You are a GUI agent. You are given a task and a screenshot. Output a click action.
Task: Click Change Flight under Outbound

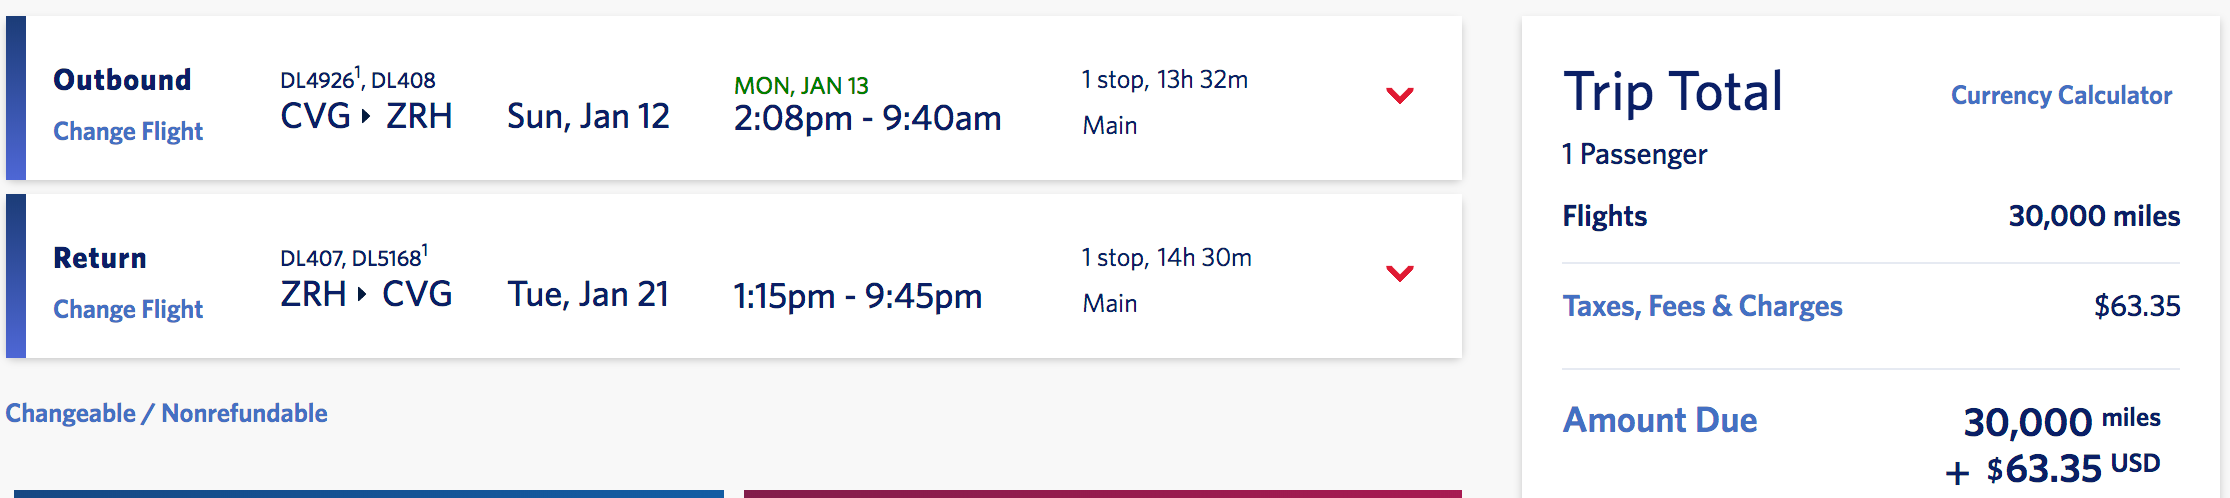pyautogui.click(x=128, y=131)
